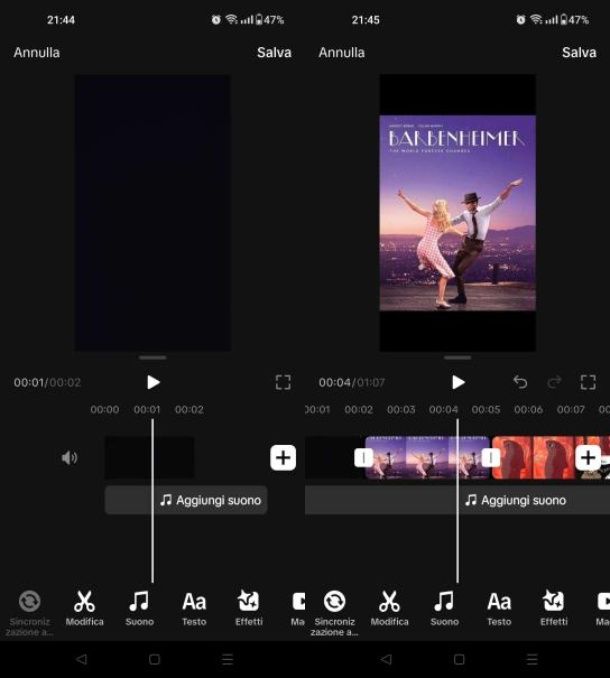Open the Suono music tool in the right editor
Screen dimensions: 610x678
(x=444, y=608)
